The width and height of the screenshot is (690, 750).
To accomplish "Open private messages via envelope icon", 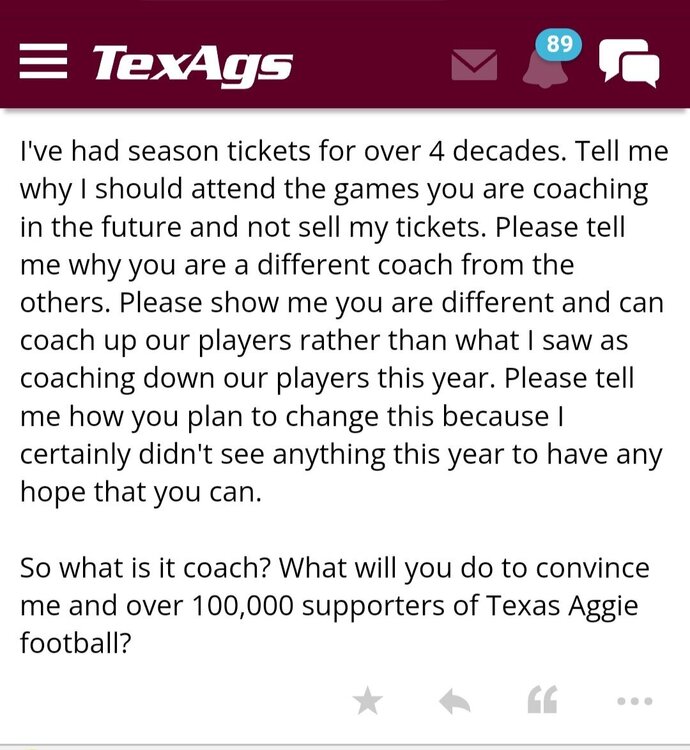I will pos(474,65).
